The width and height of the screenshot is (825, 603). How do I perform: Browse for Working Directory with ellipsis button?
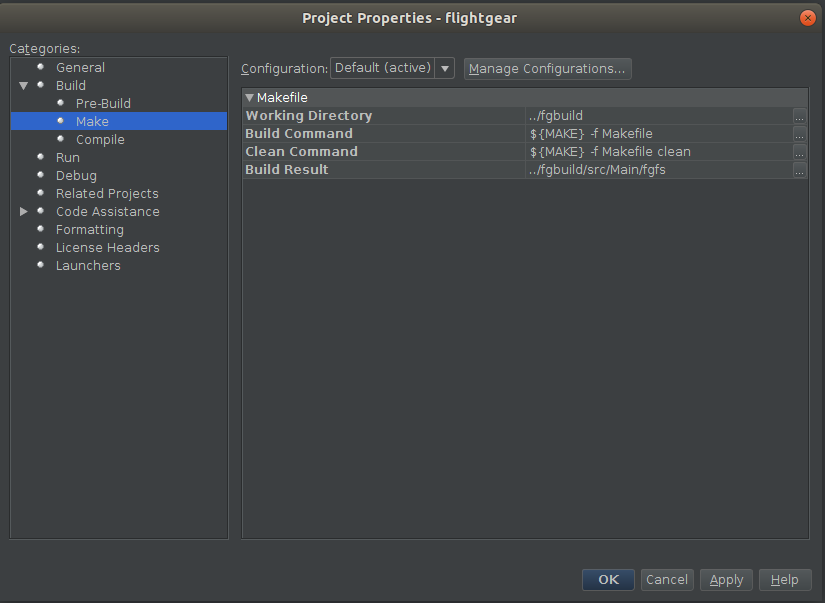tap(799, 116)
